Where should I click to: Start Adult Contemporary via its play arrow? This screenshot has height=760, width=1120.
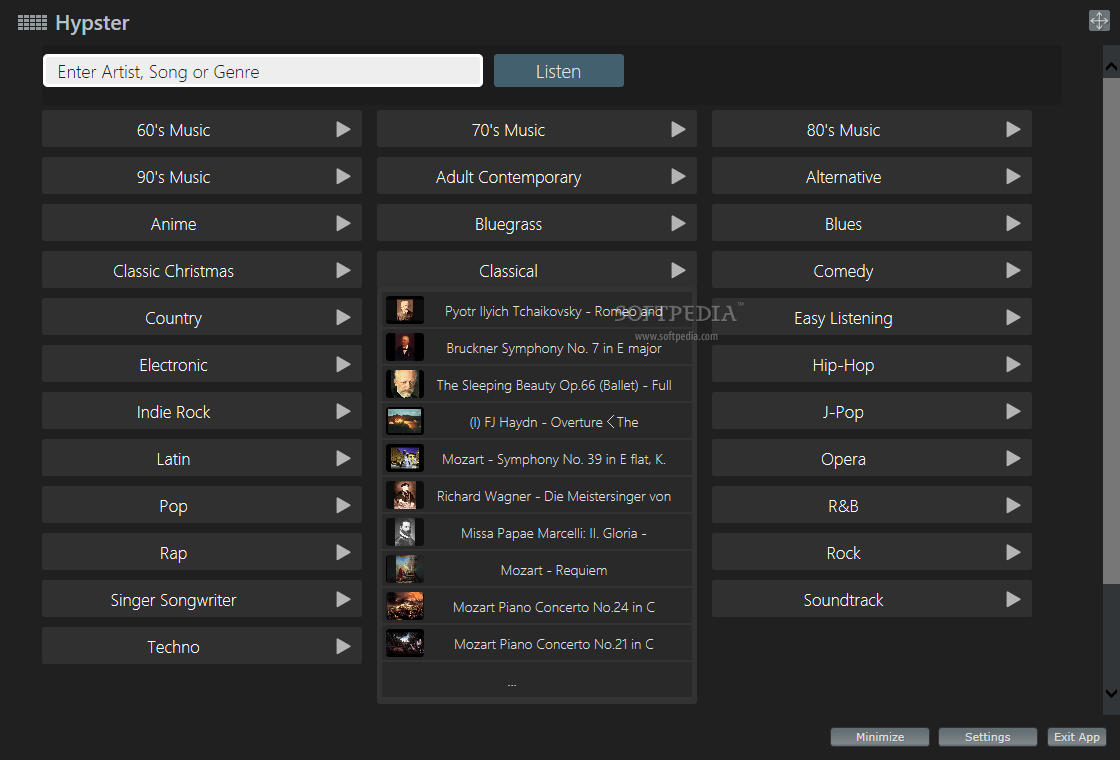679,176
